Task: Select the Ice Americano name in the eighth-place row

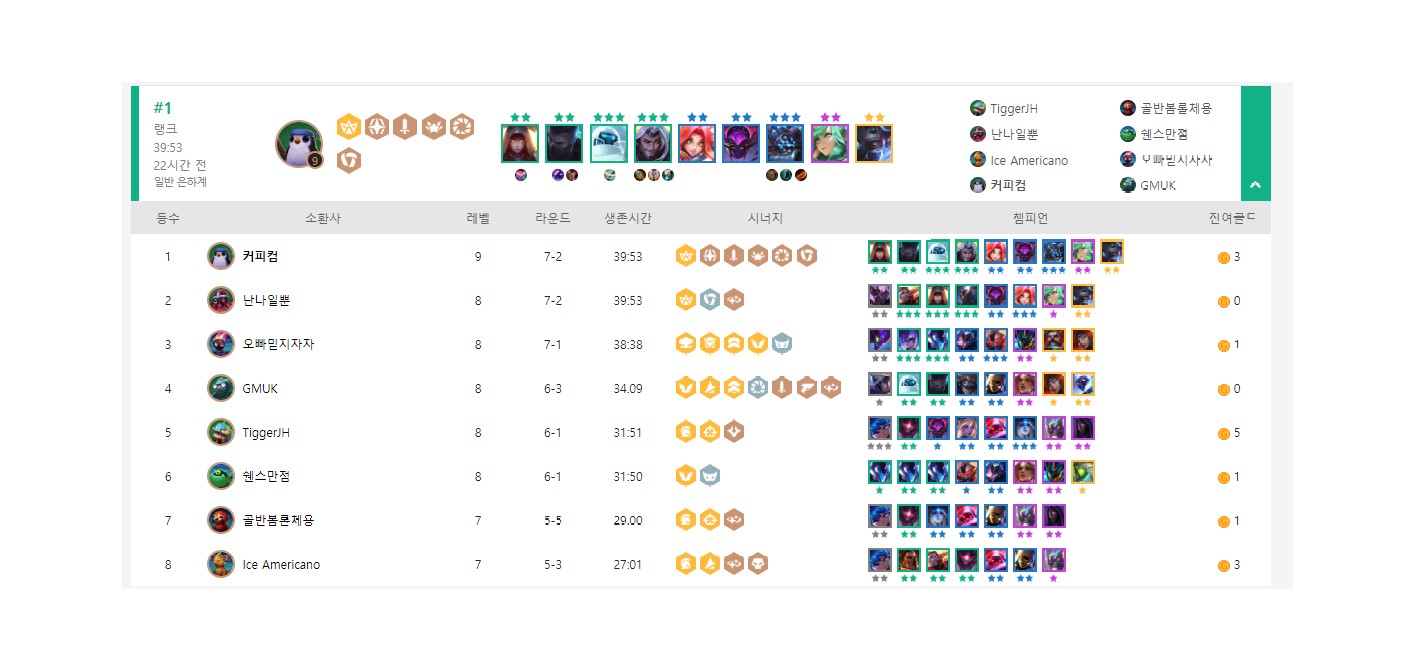Action: [281, 565]
